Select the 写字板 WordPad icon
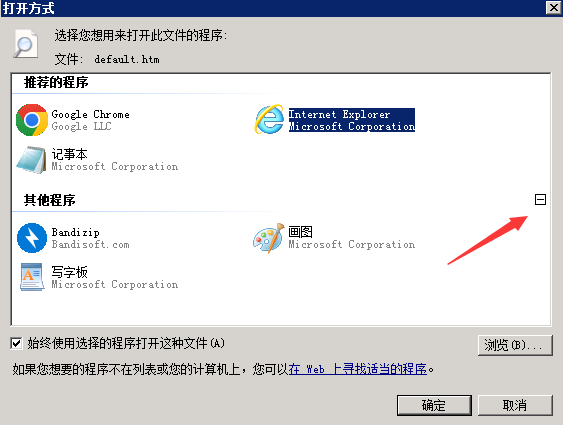 click(32, 277)
